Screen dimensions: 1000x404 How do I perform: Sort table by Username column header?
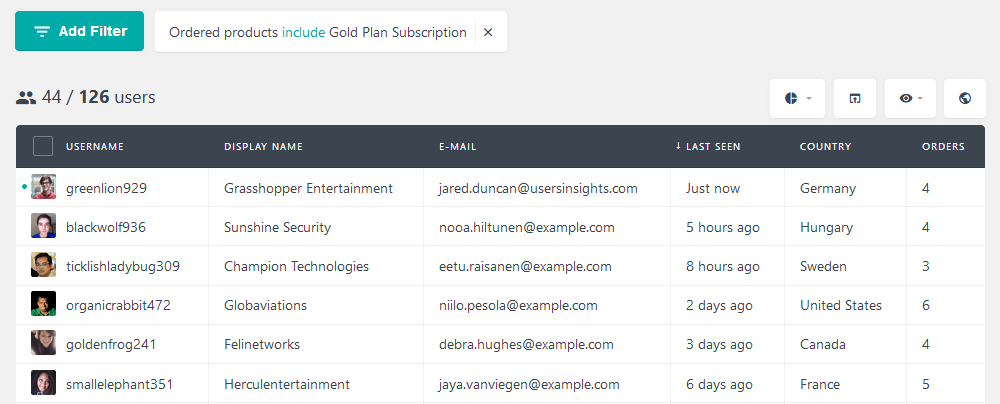point(95,147)
